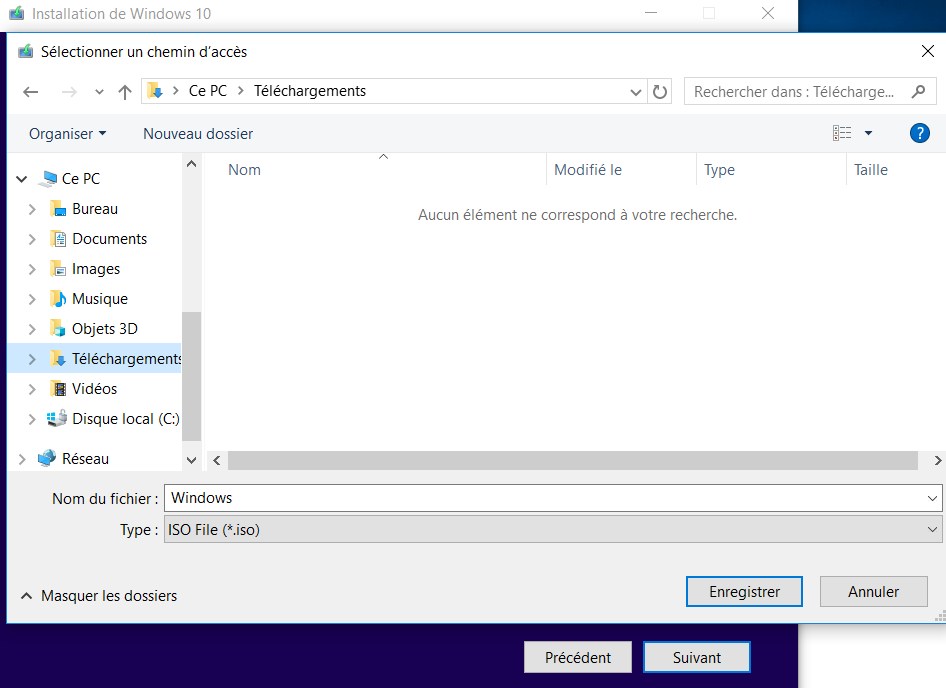Click the Vidéos folder icon
The image size is (946, 688).
(59, 389)
